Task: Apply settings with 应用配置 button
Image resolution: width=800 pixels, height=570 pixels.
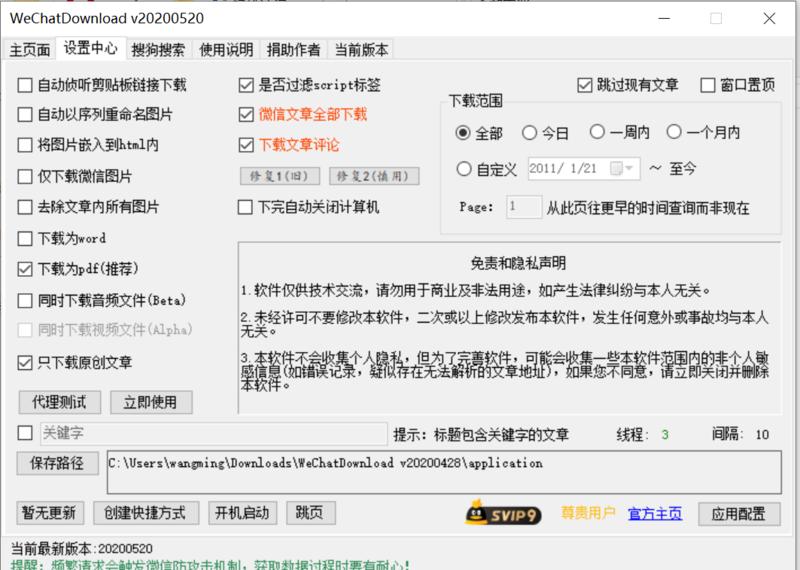Action: point(739,514)
